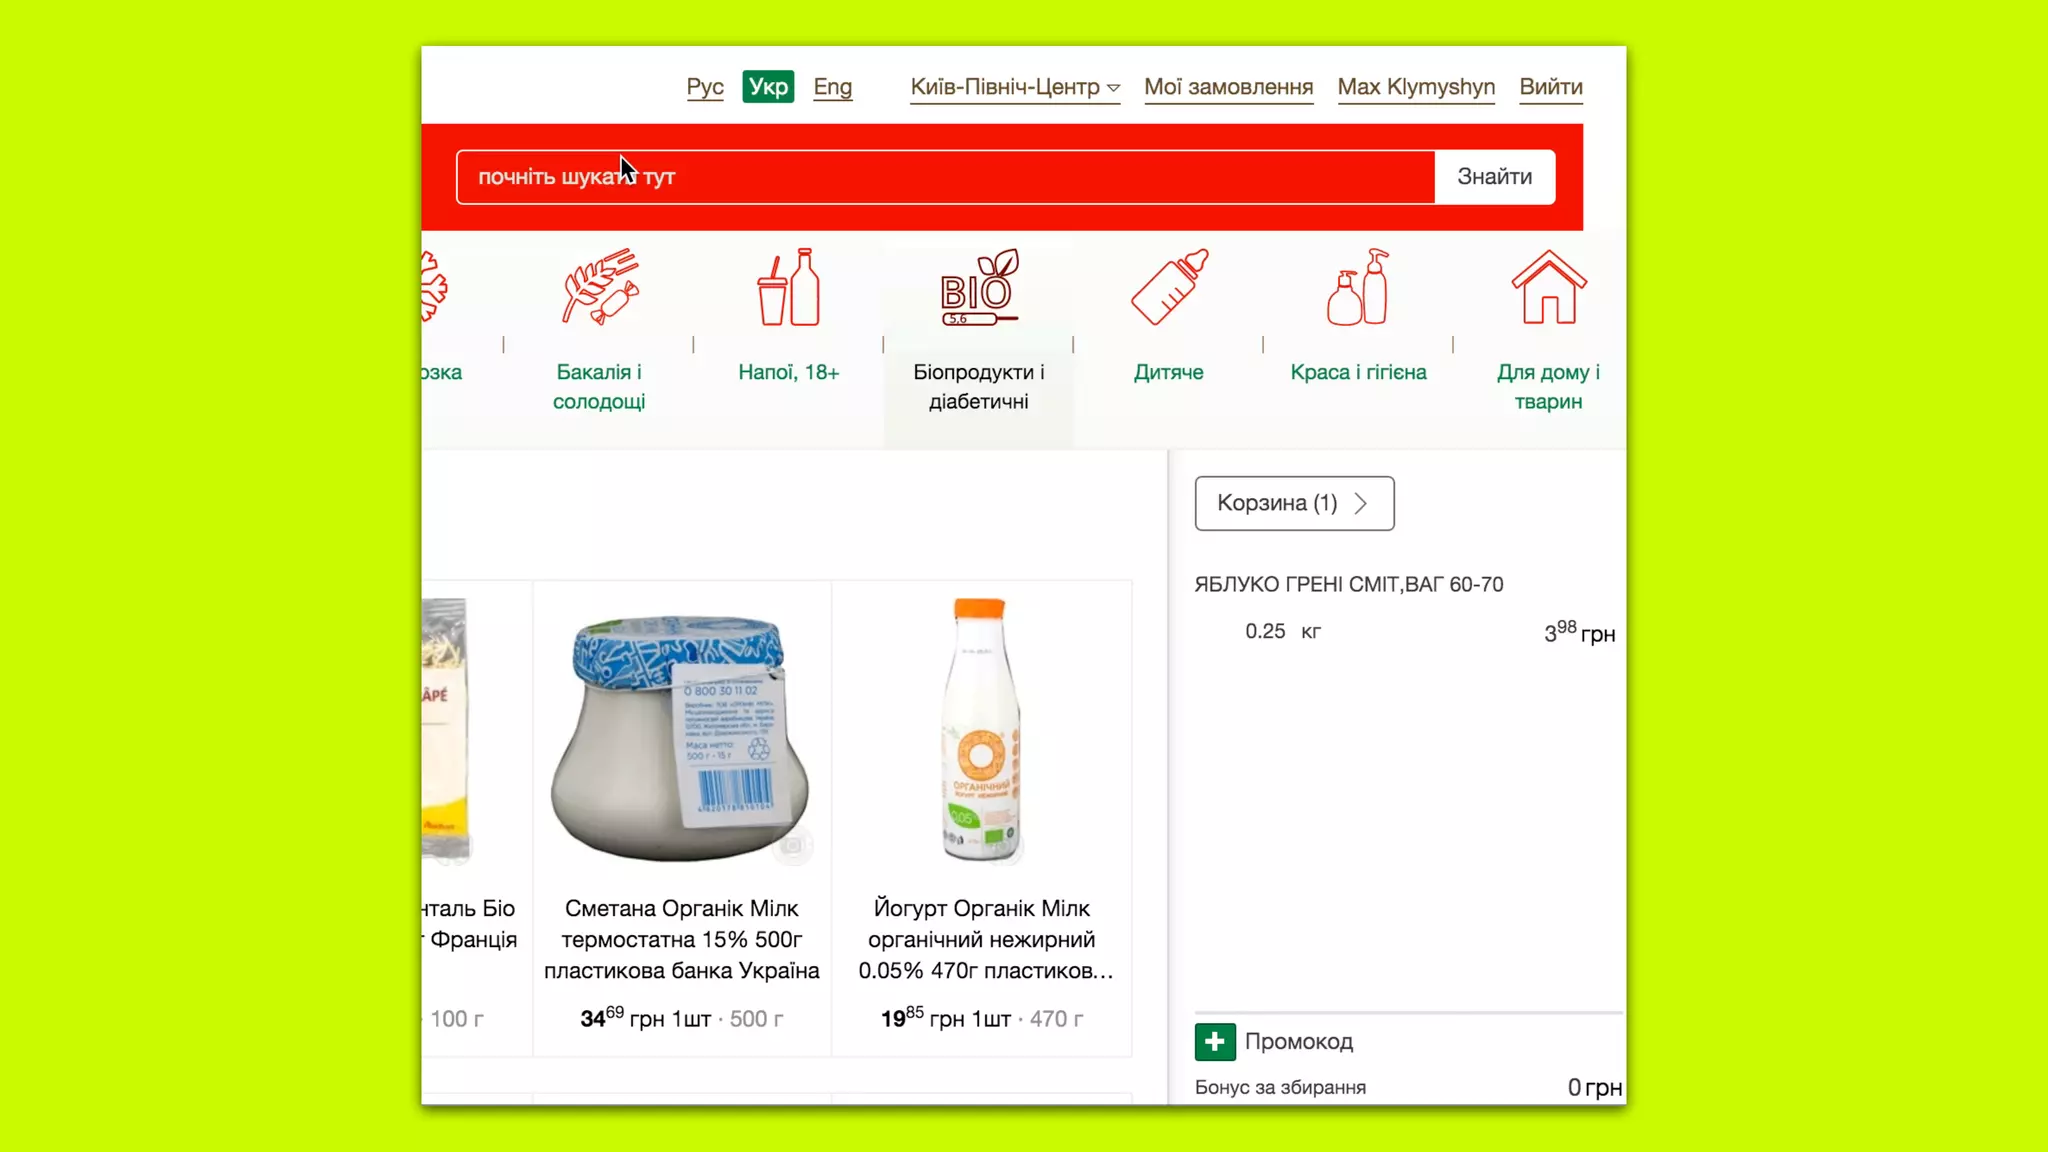Open the Max Klymyshyn profile link
Image resolution: width=2048 pixels, height=1152 pixels.
coord(1416,87)
